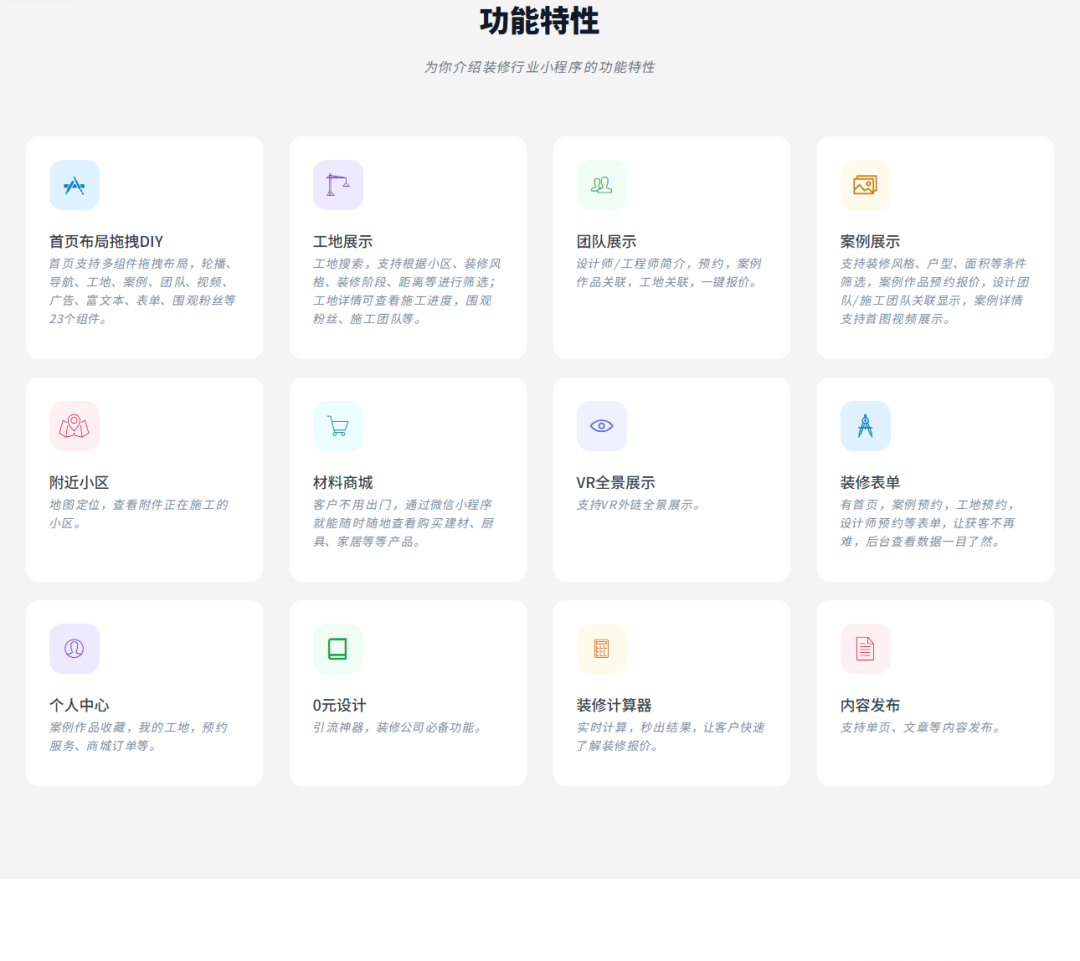Click the green people icon for 团队展示
This screenshot has height=961, width=1080.
click(602, 185)
